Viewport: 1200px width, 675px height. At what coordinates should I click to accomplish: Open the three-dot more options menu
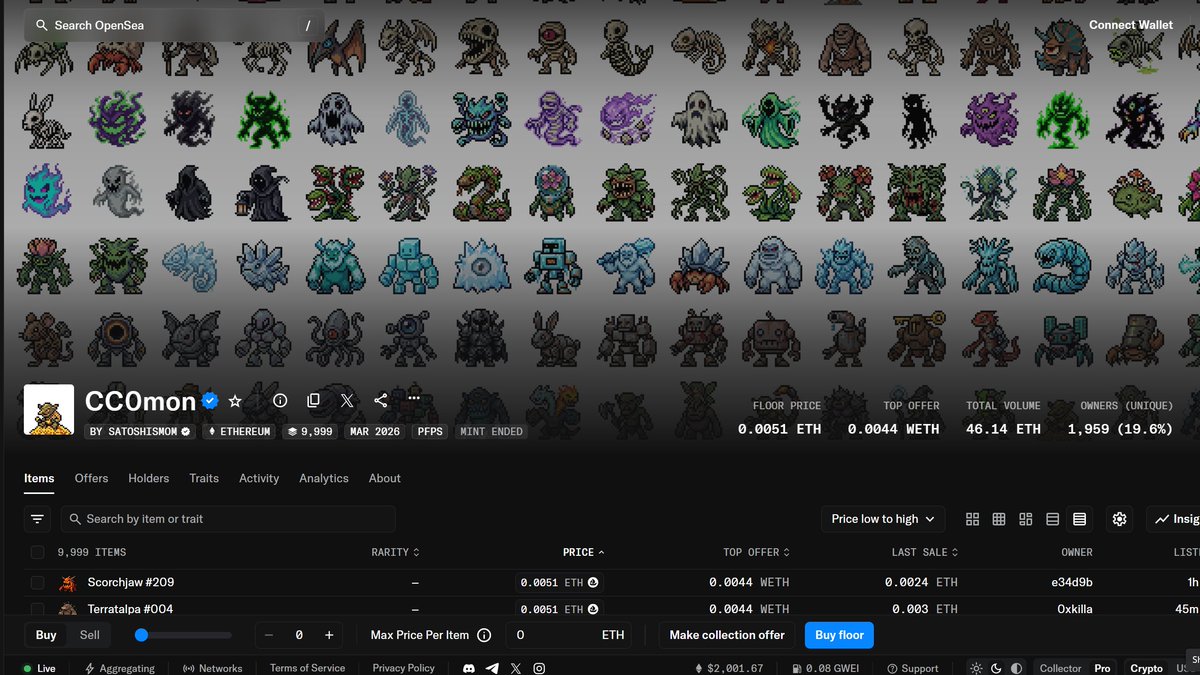click(x=414, y=399)
